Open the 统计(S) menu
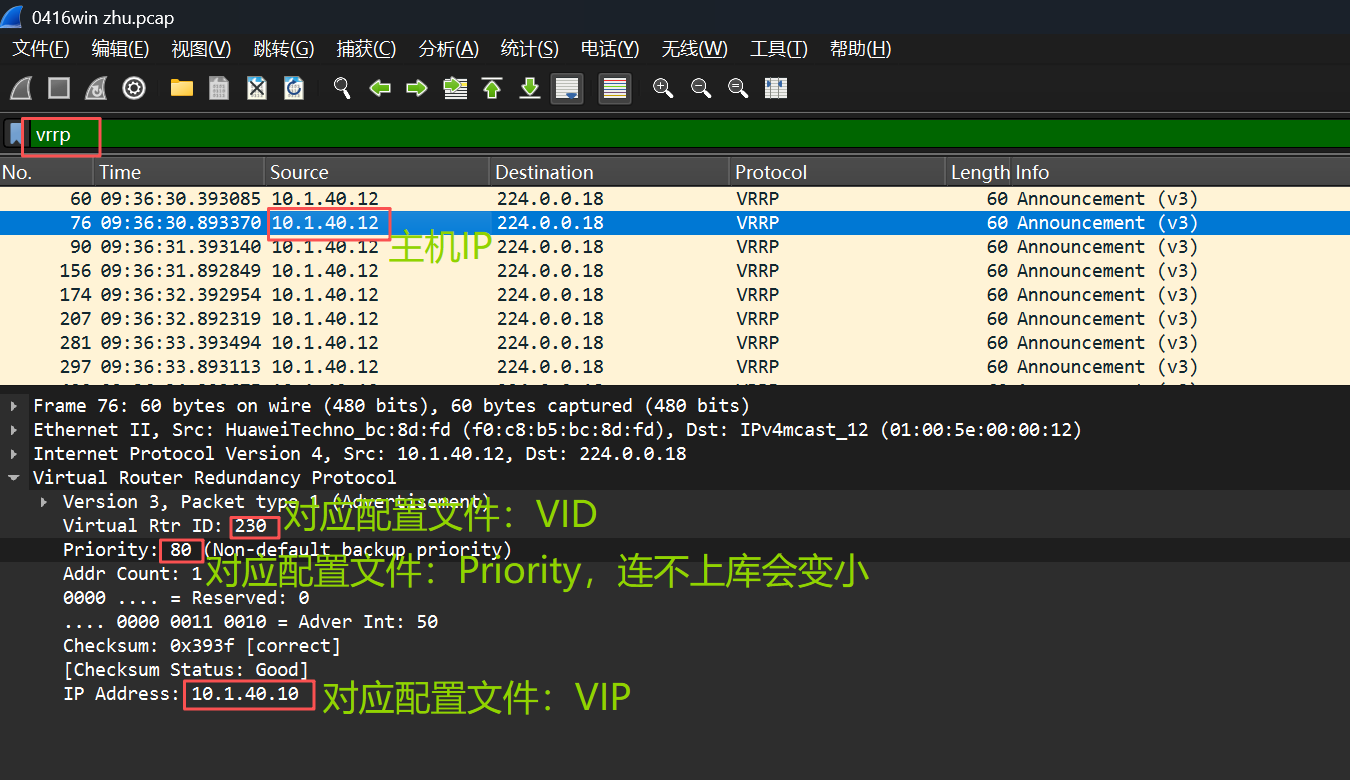The height and width of the screenshot is (780, 1350). [x=529, y=49]
